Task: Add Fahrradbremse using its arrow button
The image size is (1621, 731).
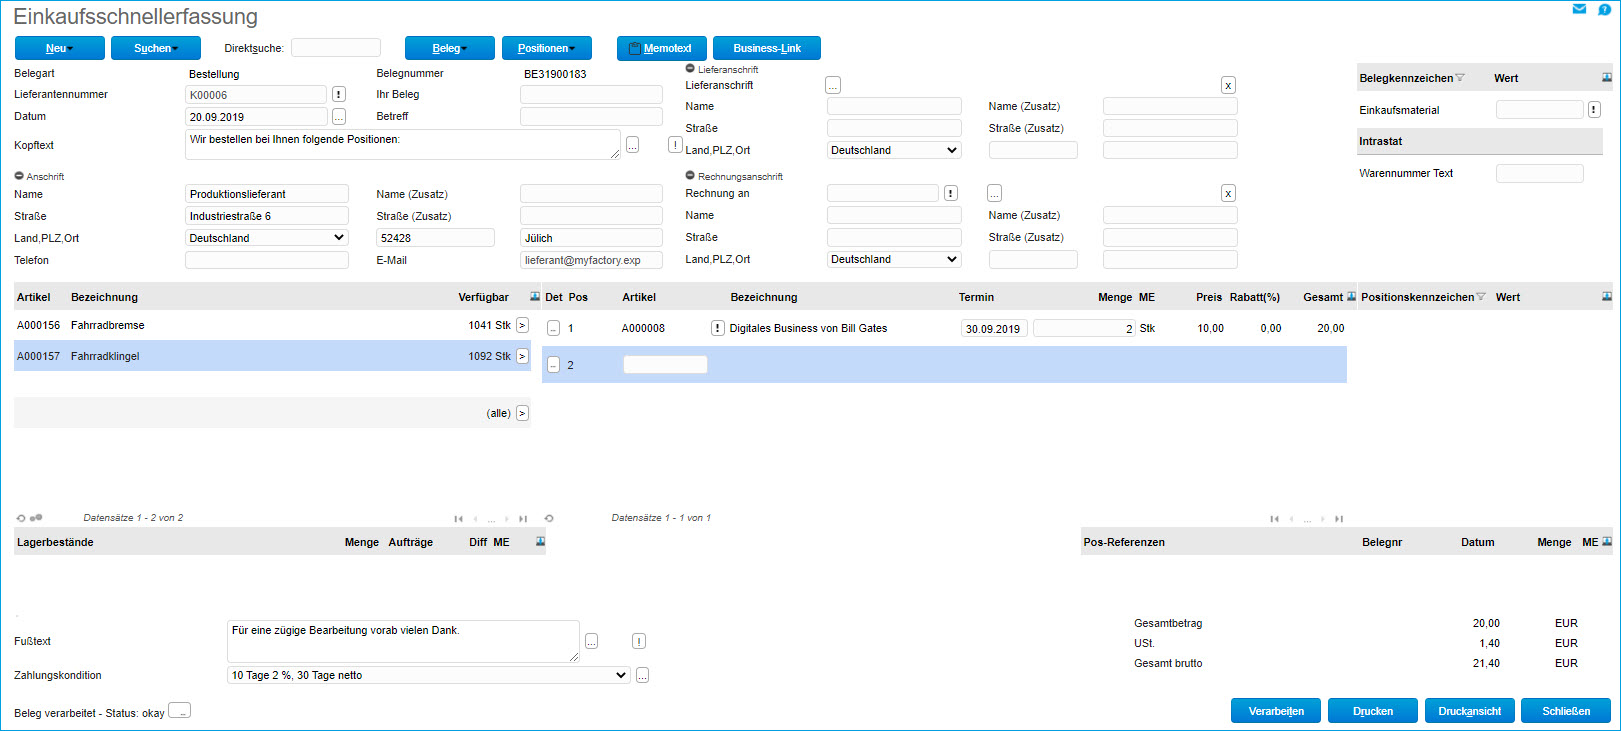Action: click(x=522, y=326)
